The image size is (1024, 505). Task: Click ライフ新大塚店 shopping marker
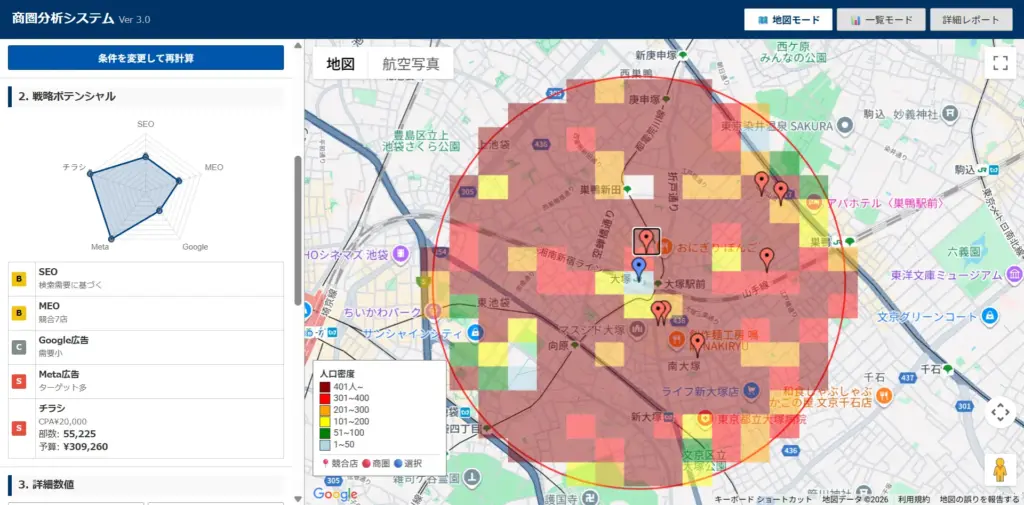752,392
